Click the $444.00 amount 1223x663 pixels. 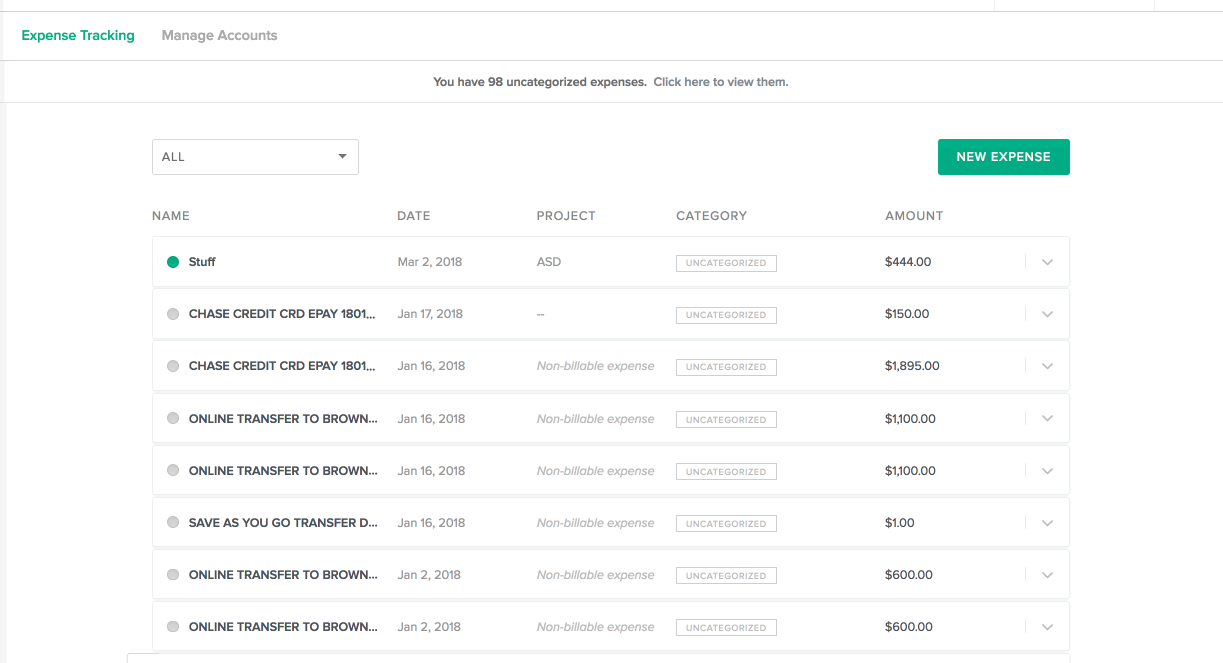click(908, 262)
